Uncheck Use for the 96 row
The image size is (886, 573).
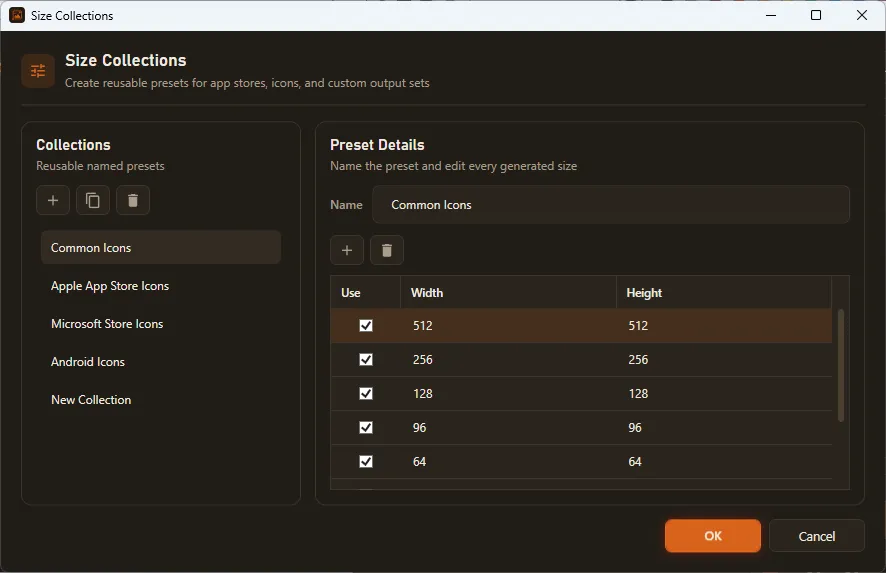point(366,427)
